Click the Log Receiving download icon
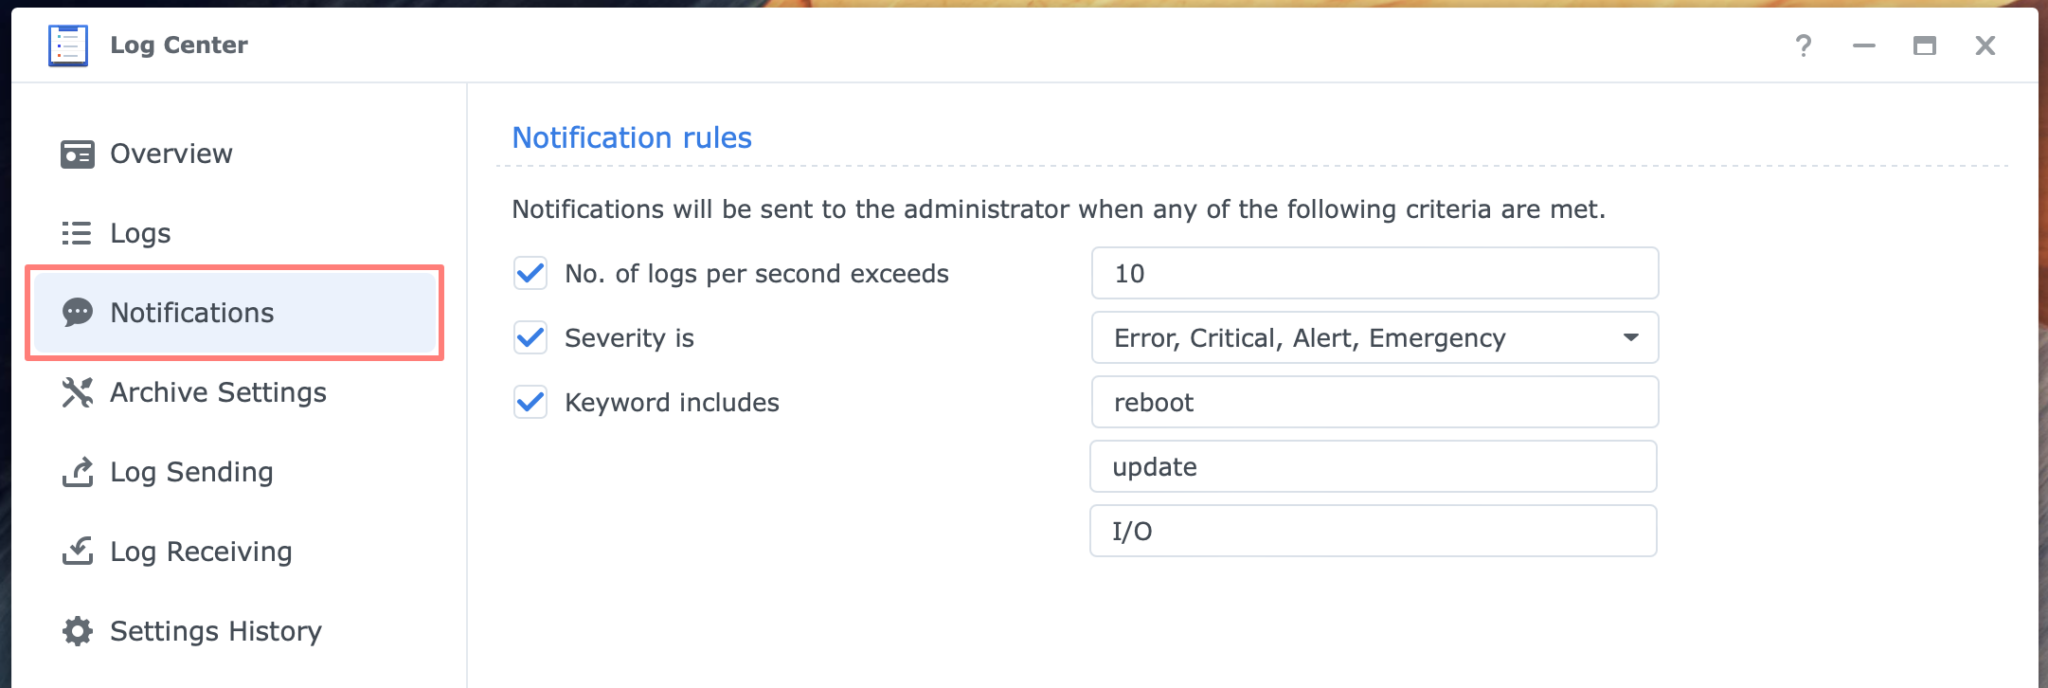Screen dimensions: 2048x688 pyautogui.click(x=77, y=551)
